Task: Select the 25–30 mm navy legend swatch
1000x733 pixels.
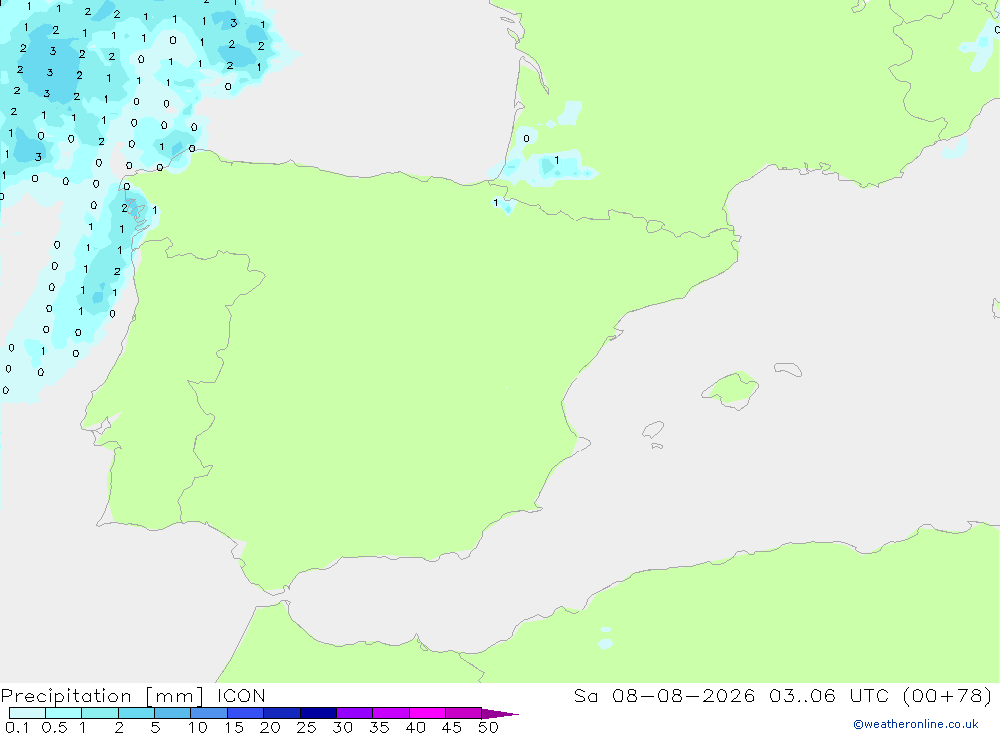Action: click(x=318, y=713)
